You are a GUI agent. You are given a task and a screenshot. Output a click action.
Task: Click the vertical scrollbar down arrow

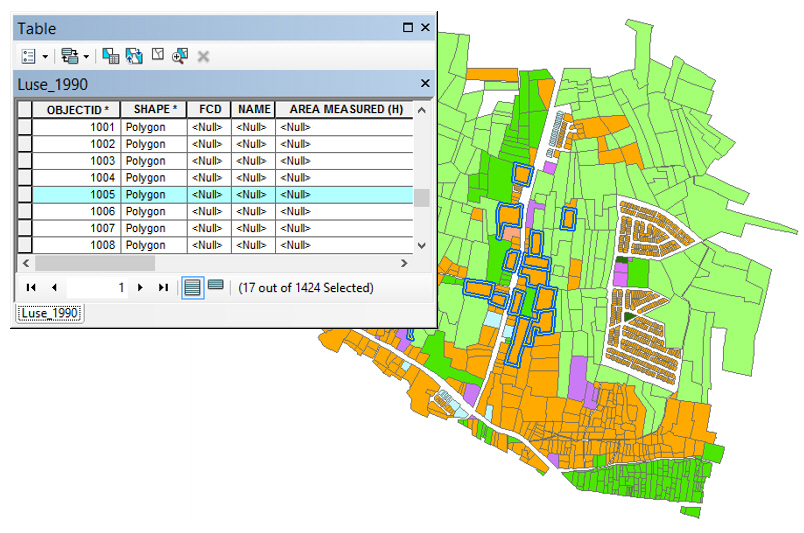(421, 246)
